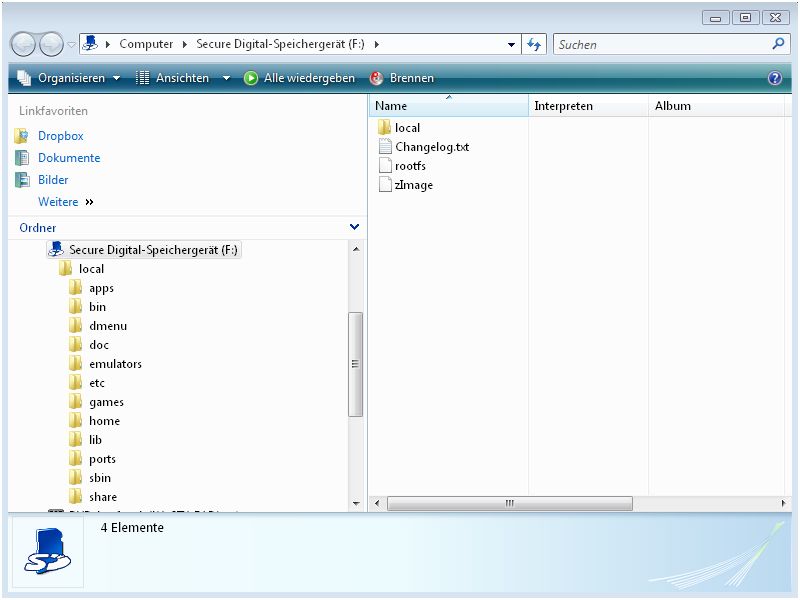Select the zImage file
This screenshot has height=600, width=800.
[x=413, y=185]
